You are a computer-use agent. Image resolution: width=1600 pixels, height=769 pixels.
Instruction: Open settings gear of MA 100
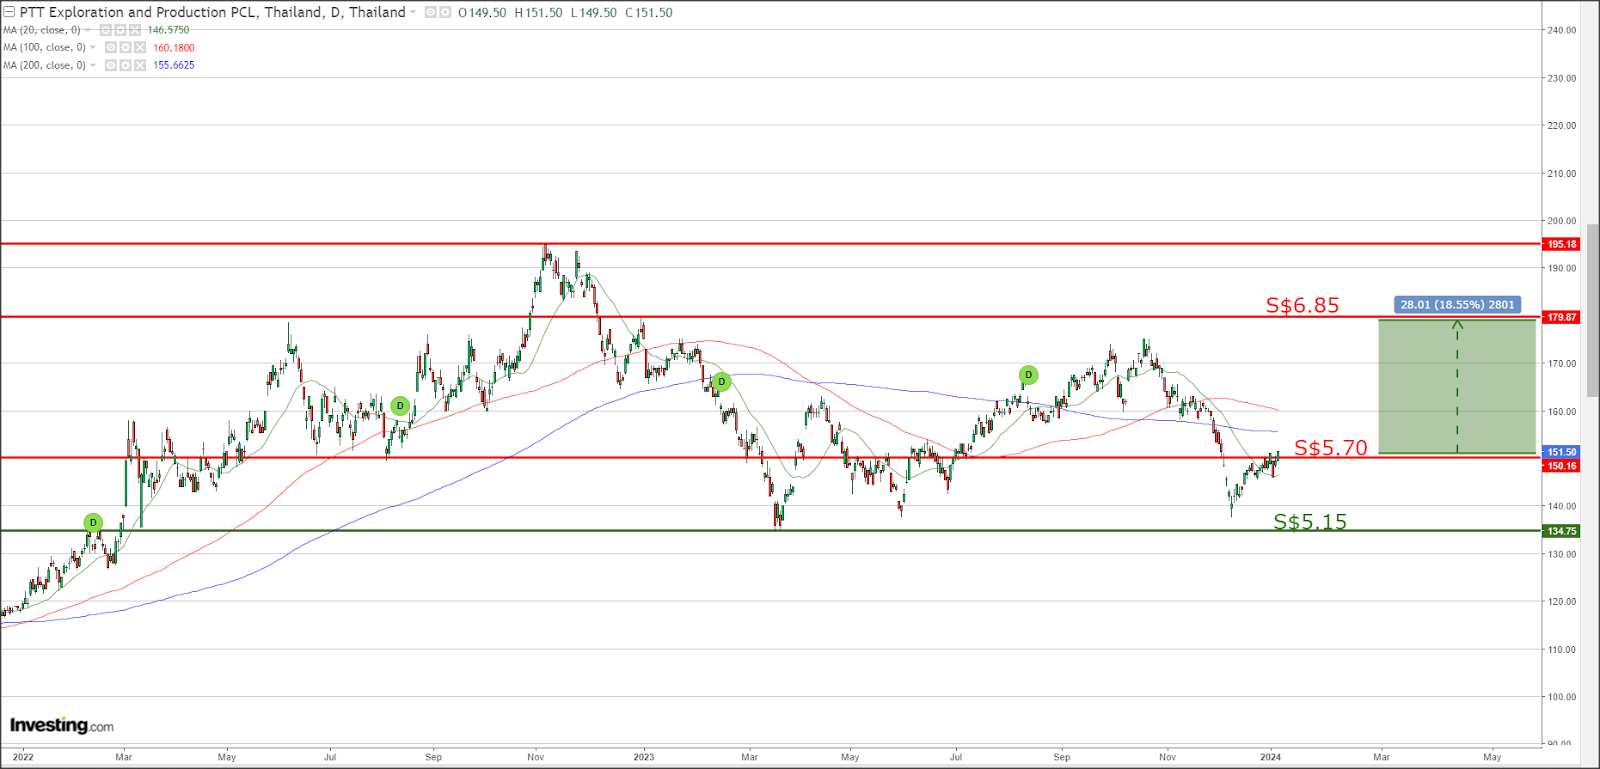(125, 48)
